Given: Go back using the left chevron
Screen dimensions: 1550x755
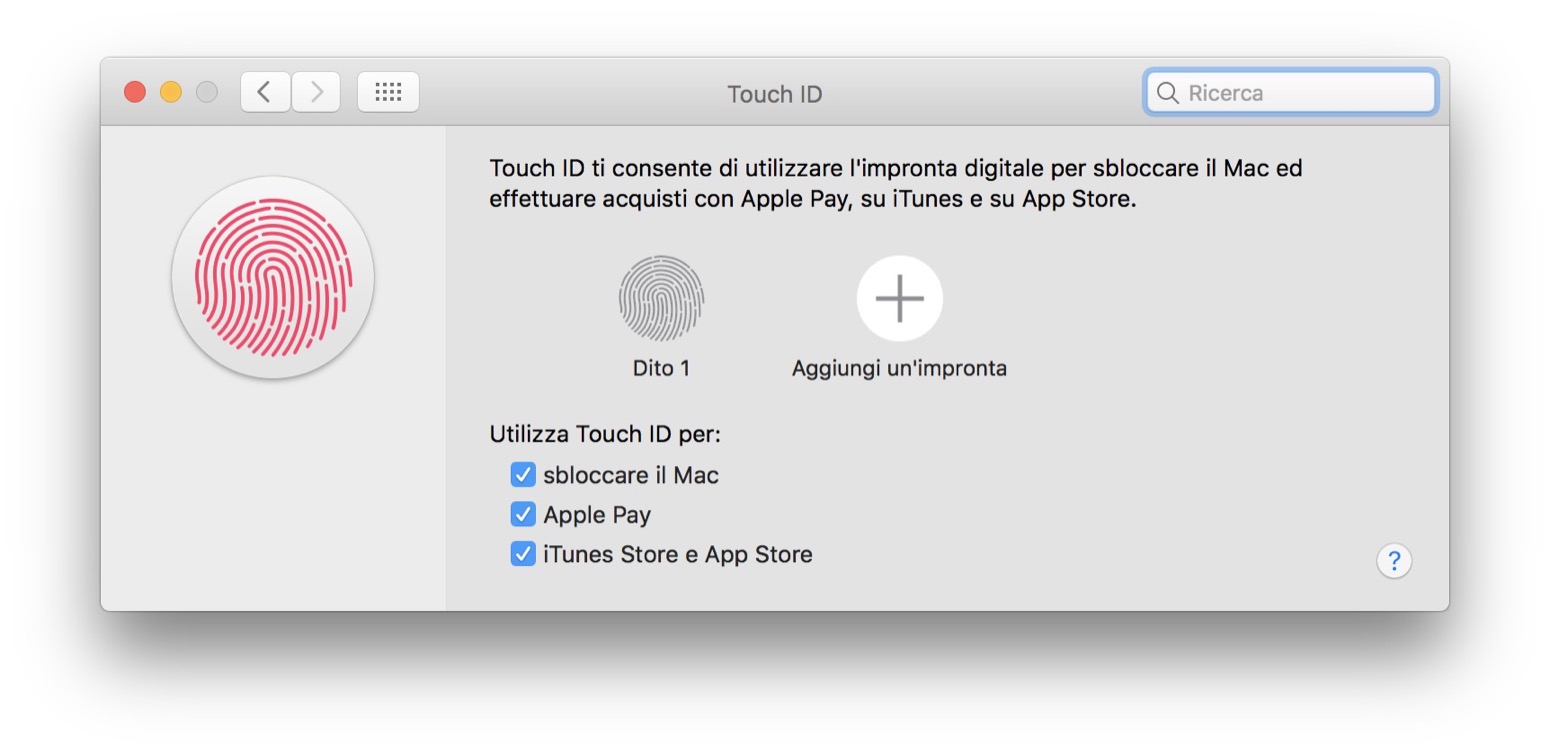Looking at the screenshot, I should (x=265, y=93).
